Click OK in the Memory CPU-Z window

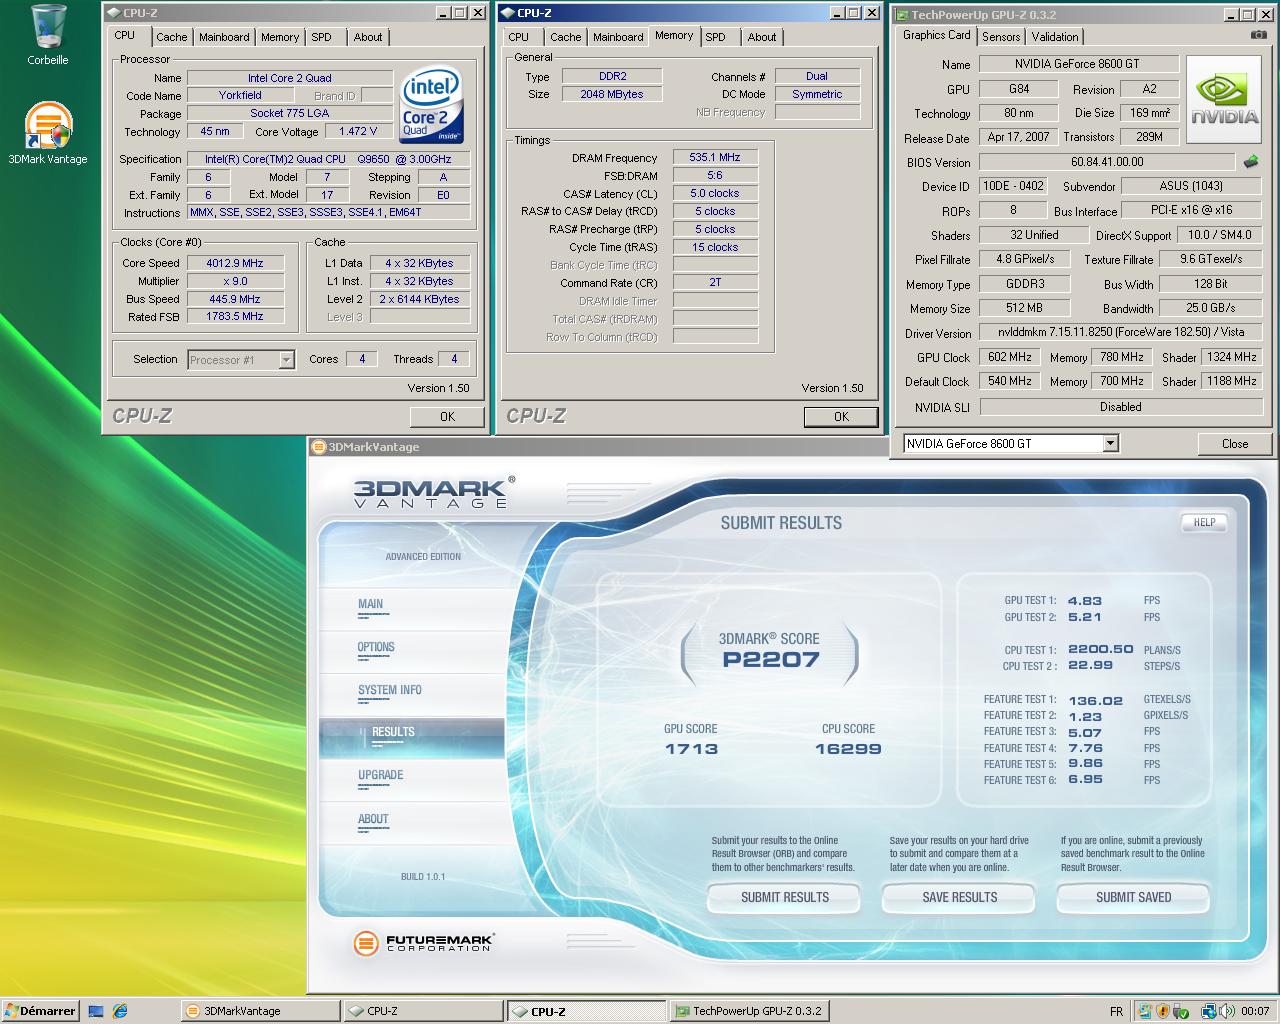[x=841, y=417]
